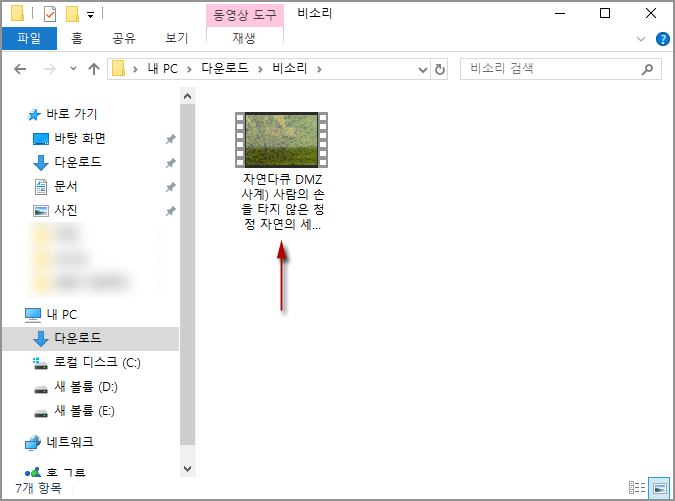This screenshot has width=675, height=501.
Task: Close the 비소리 window
Action: point(651,14)
